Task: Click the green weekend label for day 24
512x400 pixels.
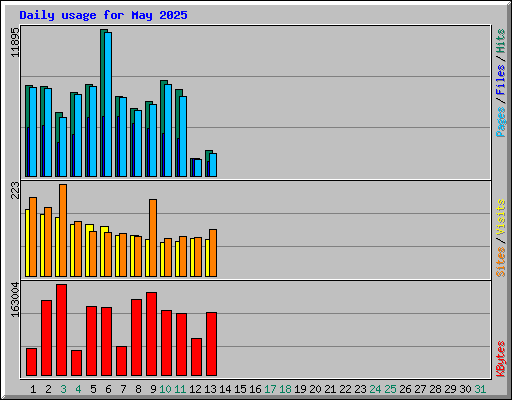Action: click(375, 389)
